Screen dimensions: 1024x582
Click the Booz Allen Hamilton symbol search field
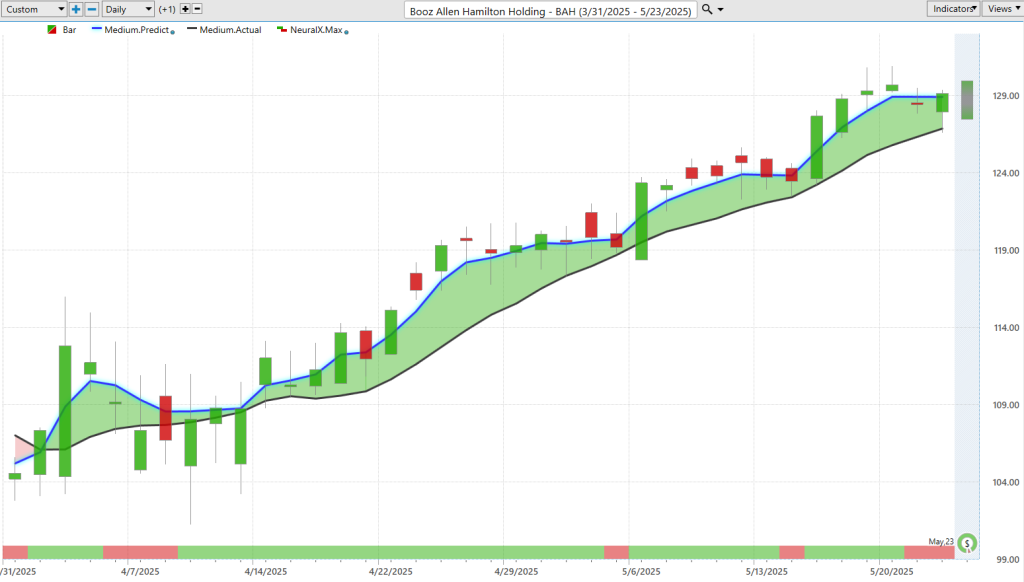click(551, 10)
